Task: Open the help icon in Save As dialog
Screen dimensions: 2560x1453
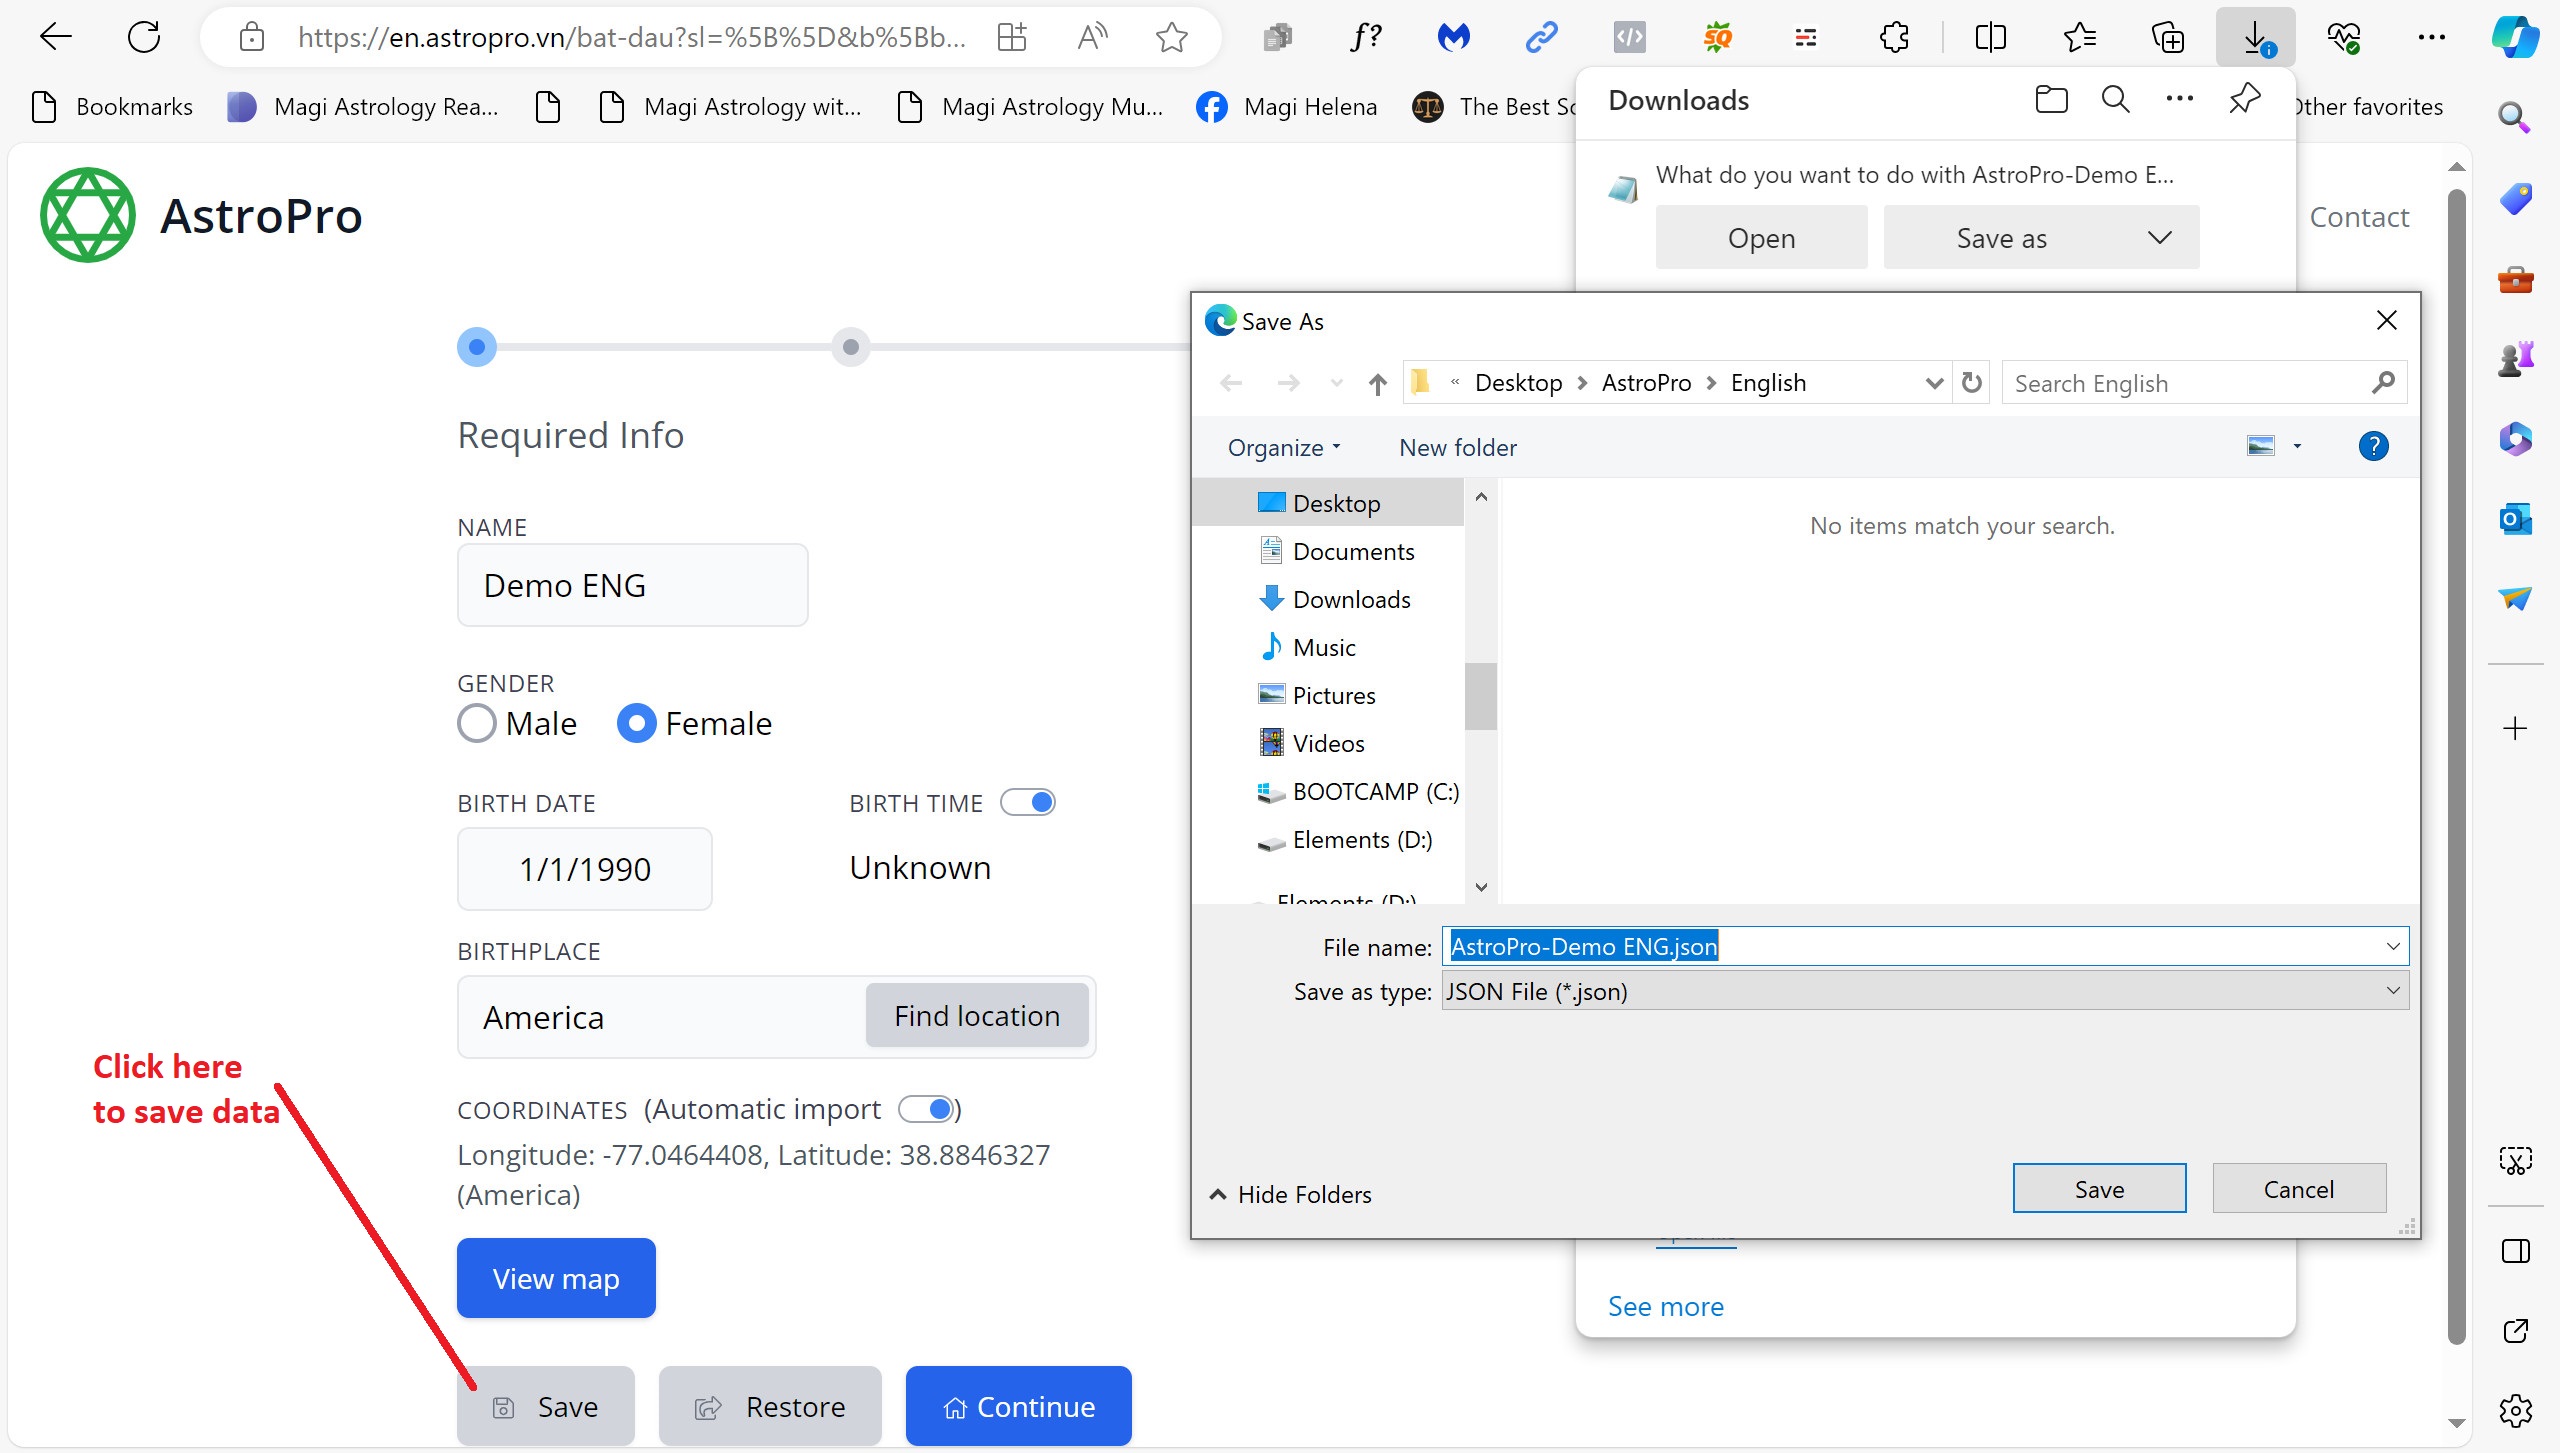Action: [x=2372, y=446]
